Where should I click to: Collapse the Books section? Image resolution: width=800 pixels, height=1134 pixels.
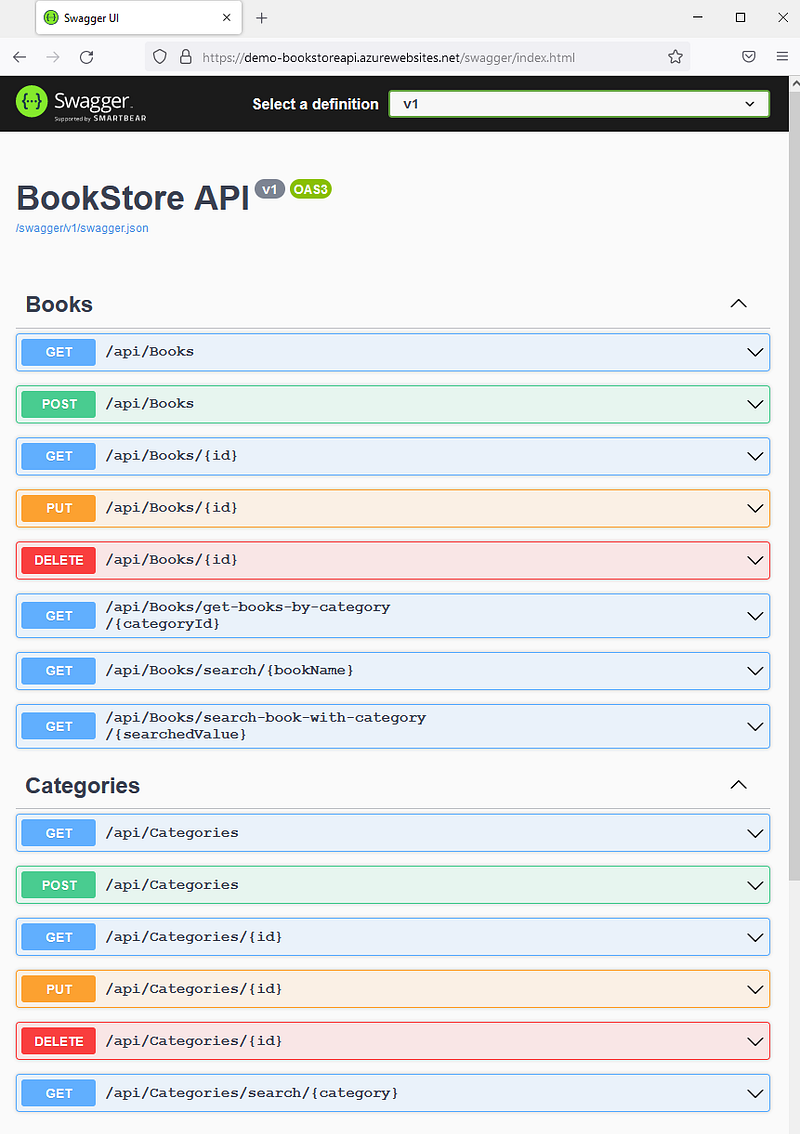738,304
